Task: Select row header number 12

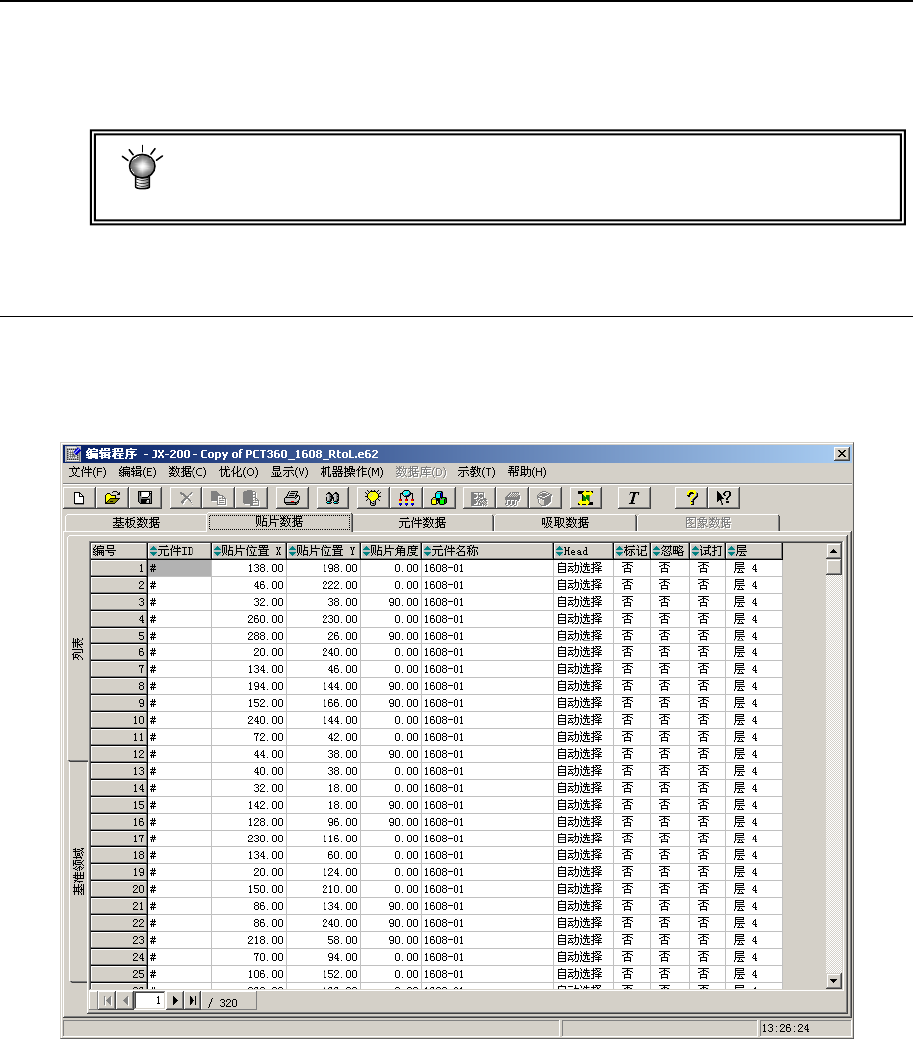Action: pyautogui.click(x=119, y=754)
